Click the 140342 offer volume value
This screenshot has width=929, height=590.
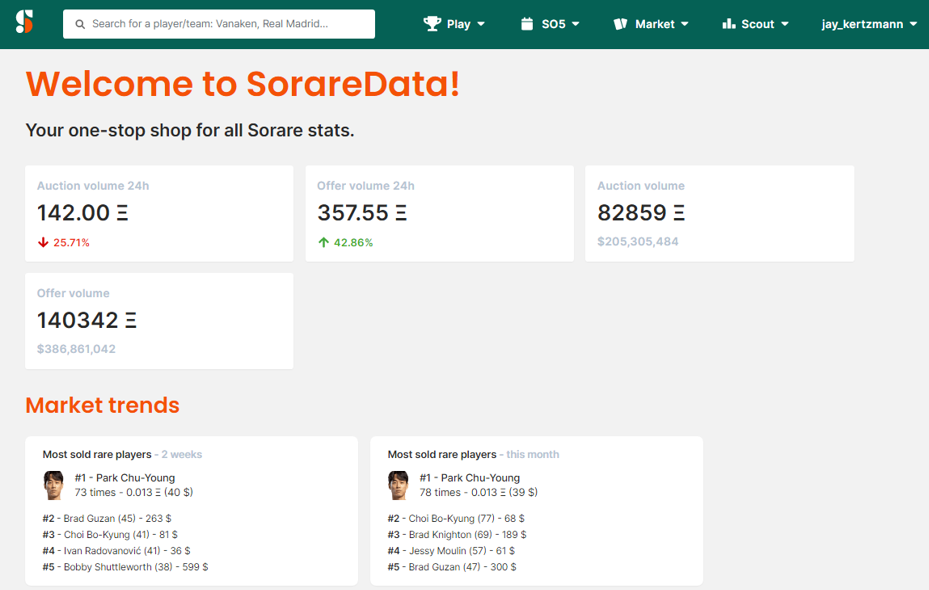pyautogui.click(x=78, y=320)
